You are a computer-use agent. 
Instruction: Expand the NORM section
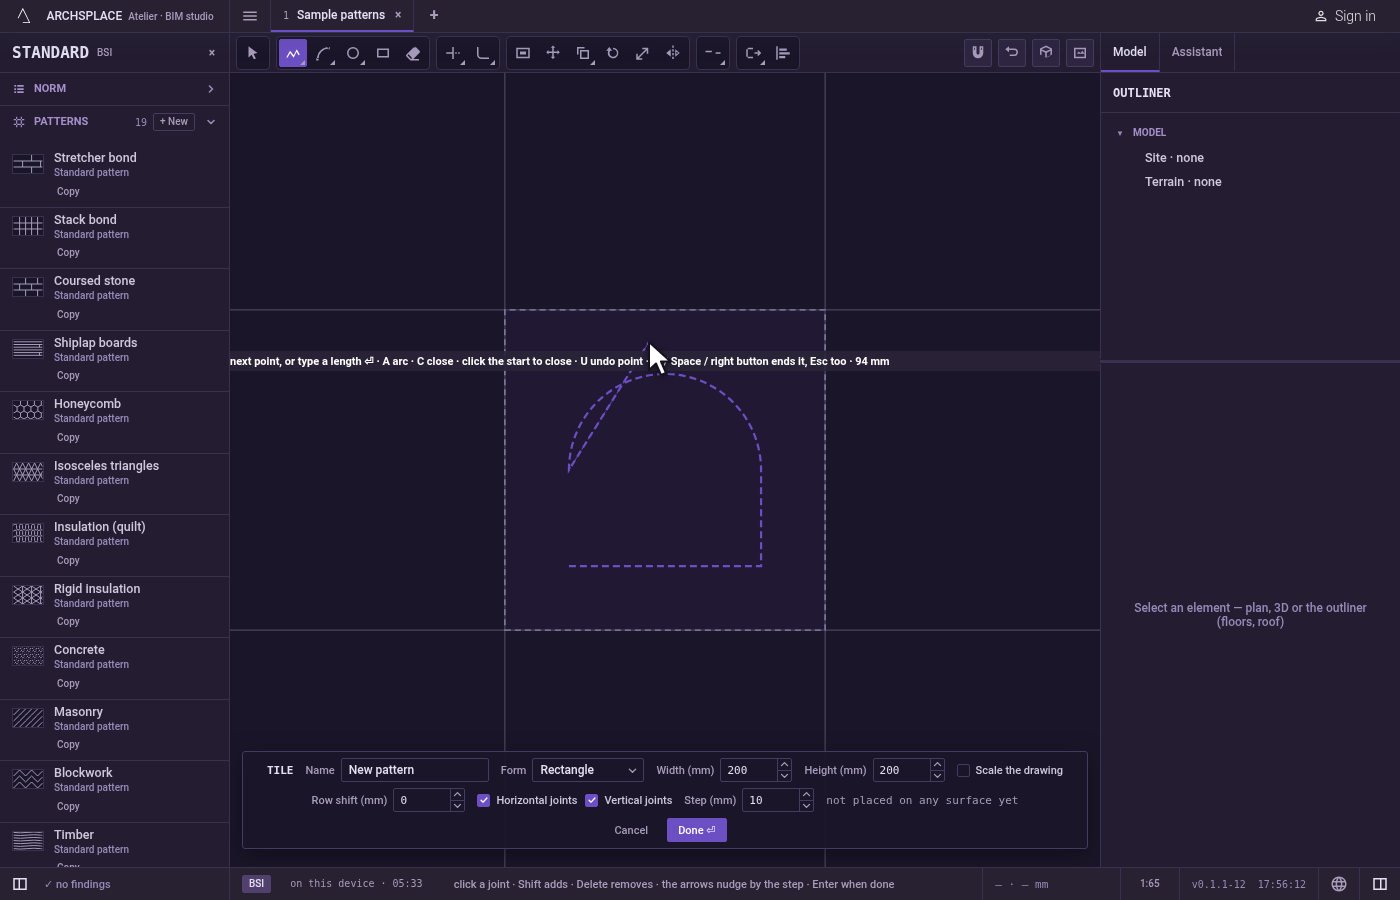[114, 89]
